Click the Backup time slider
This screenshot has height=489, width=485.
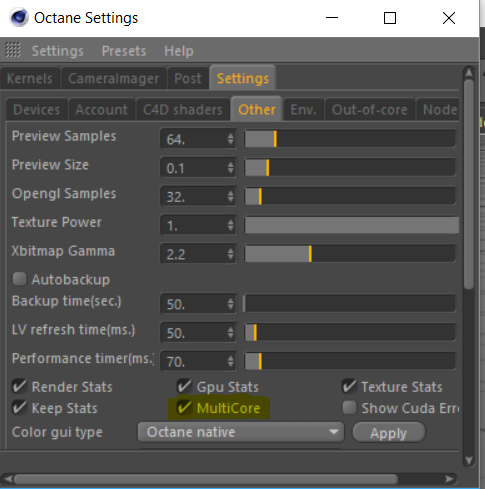click(x=350, y=304)
